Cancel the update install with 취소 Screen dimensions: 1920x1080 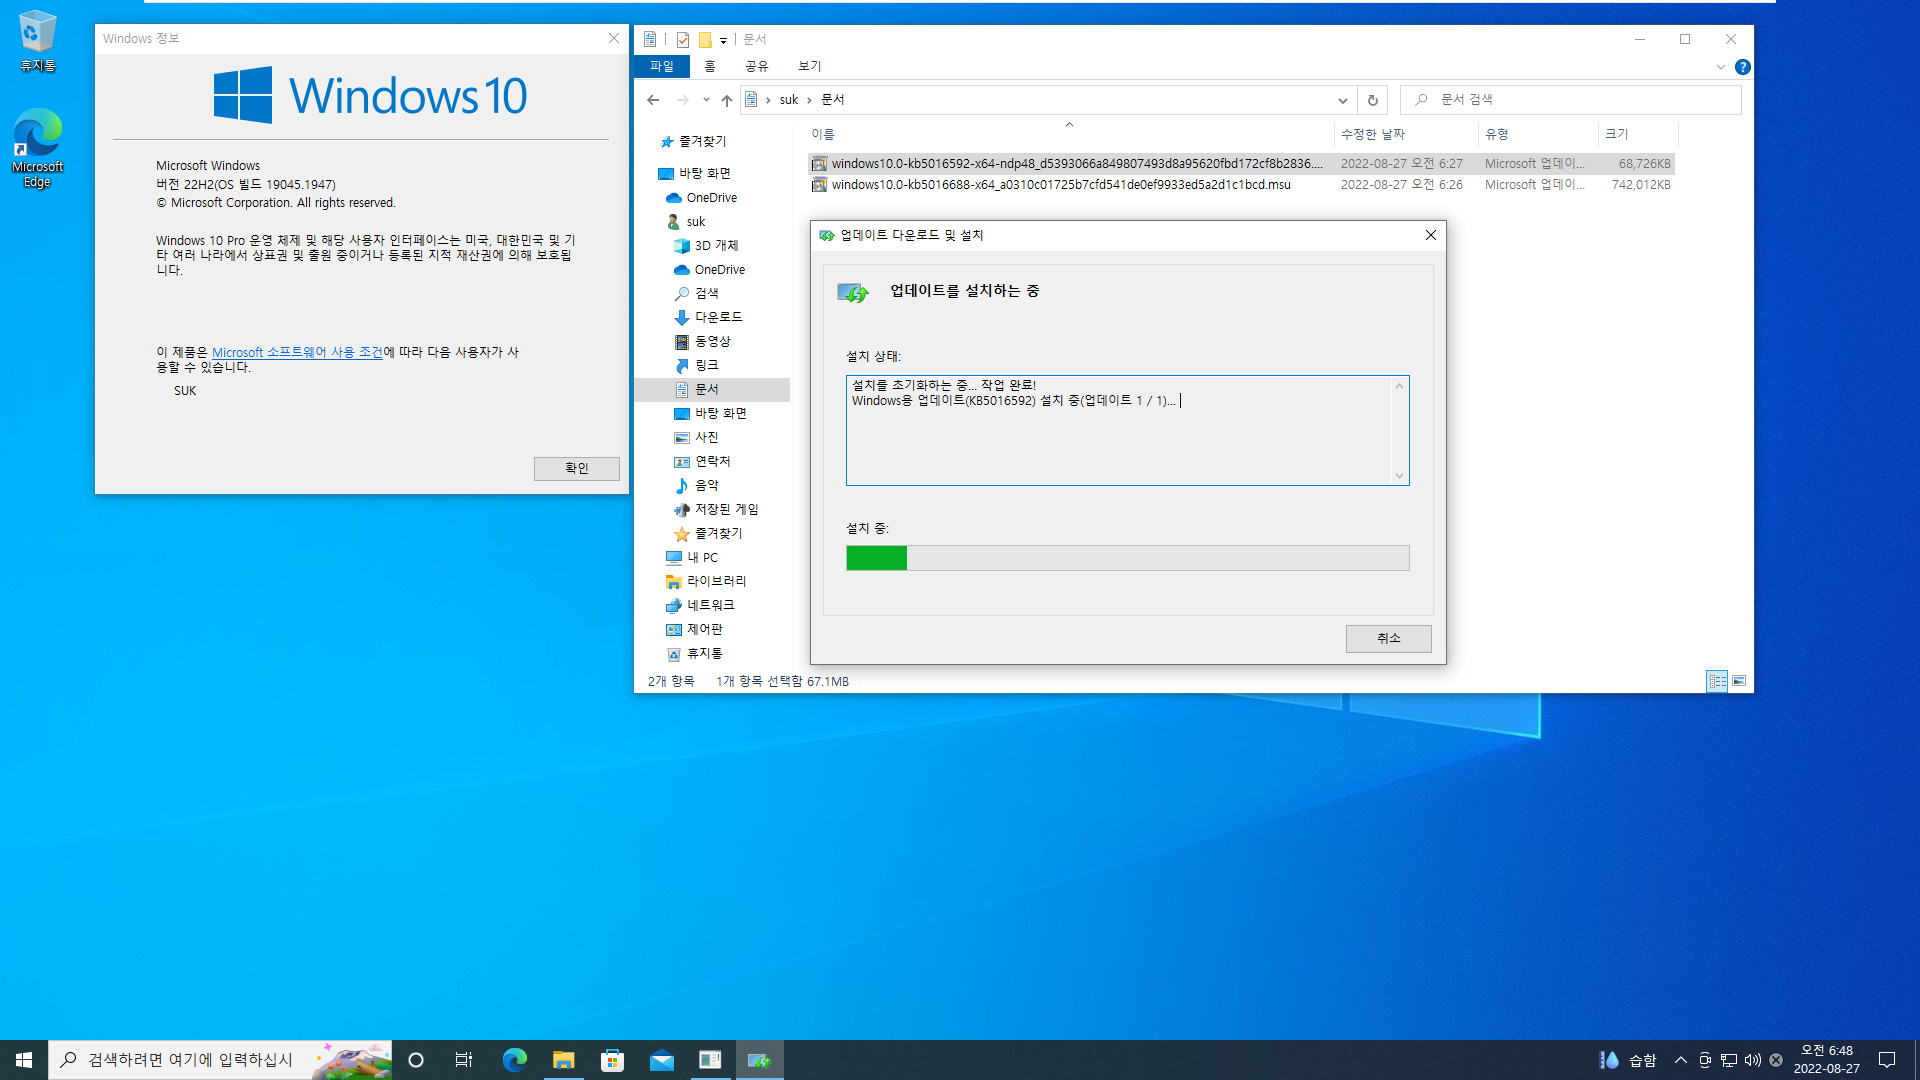tap(1388, 639)
